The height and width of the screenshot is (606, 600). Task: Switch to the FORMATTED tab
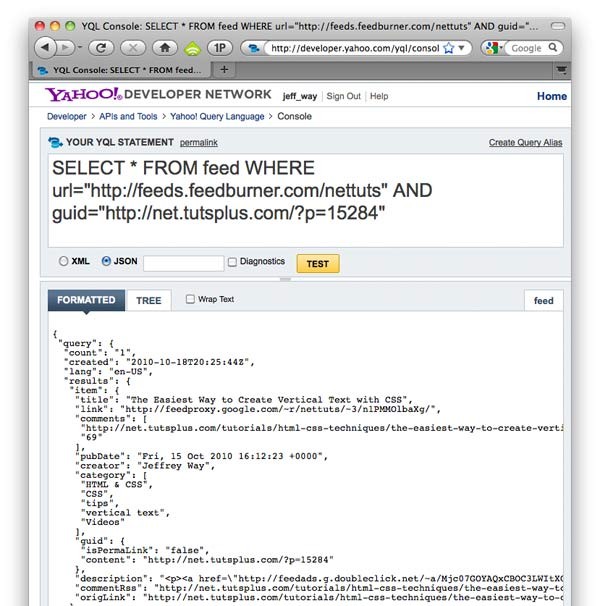(86, 300)
